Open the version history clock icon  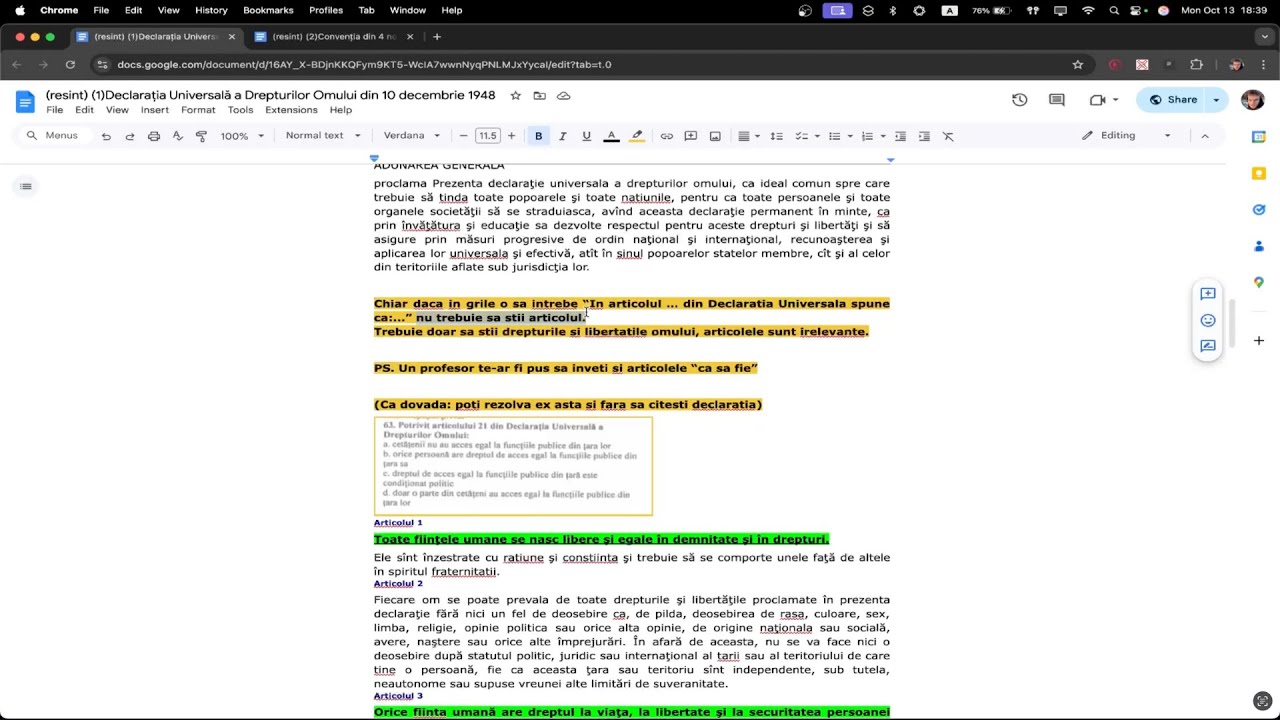click(1019, 100)
